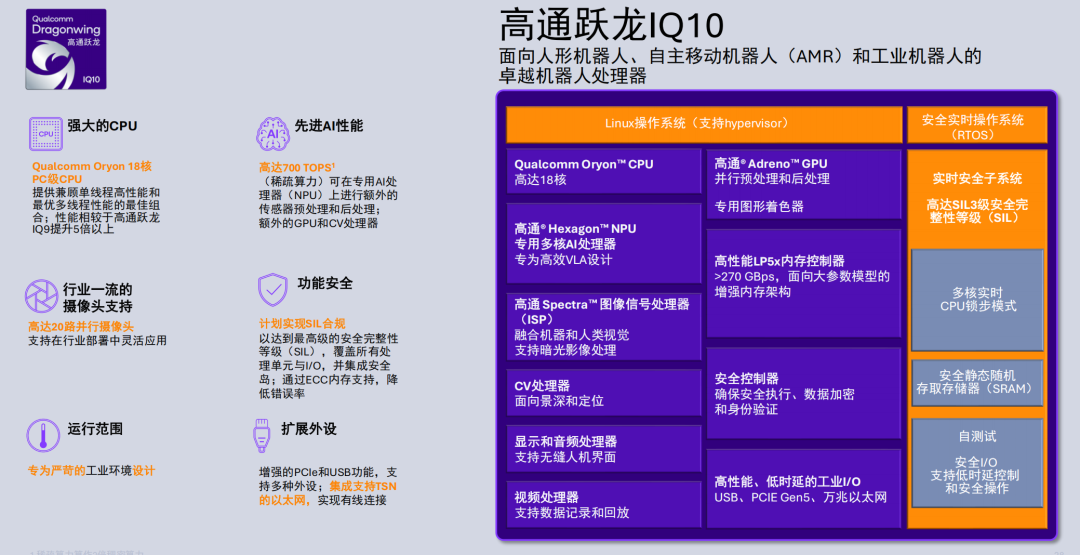Click text 高达SIL3级安全完整性等级
This screenshot has height=555, width=1080.
[x=977, y=211]
